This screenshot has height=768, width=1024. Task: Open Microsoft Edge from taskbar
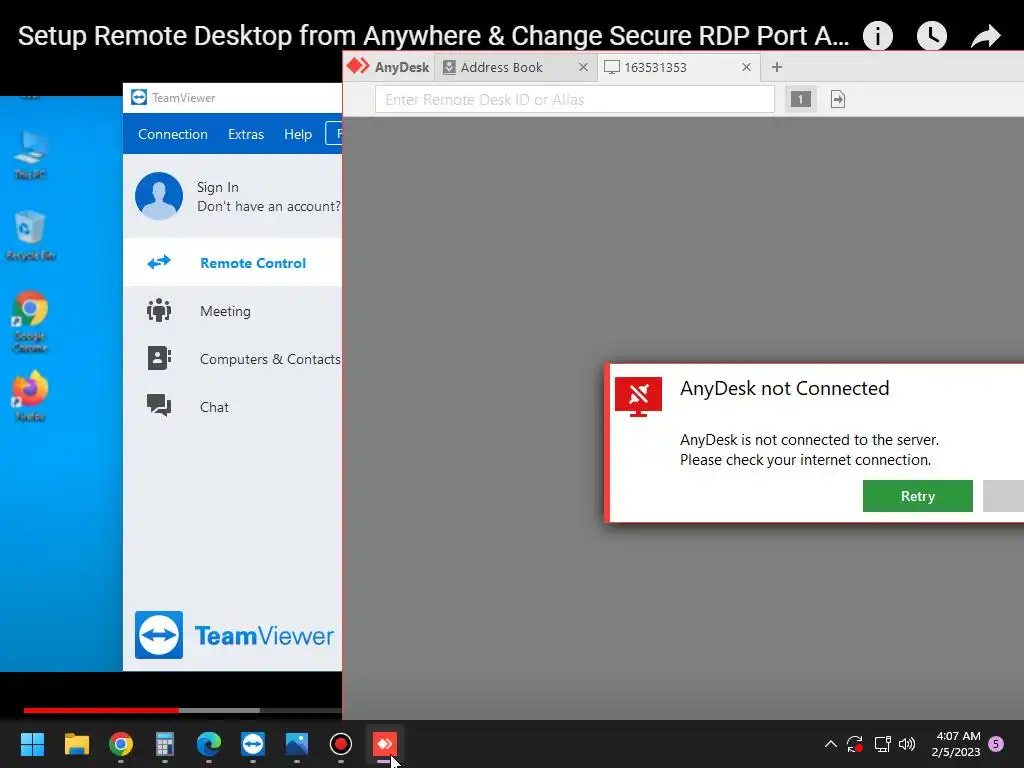pyautogui.click(x=208, y=744)
